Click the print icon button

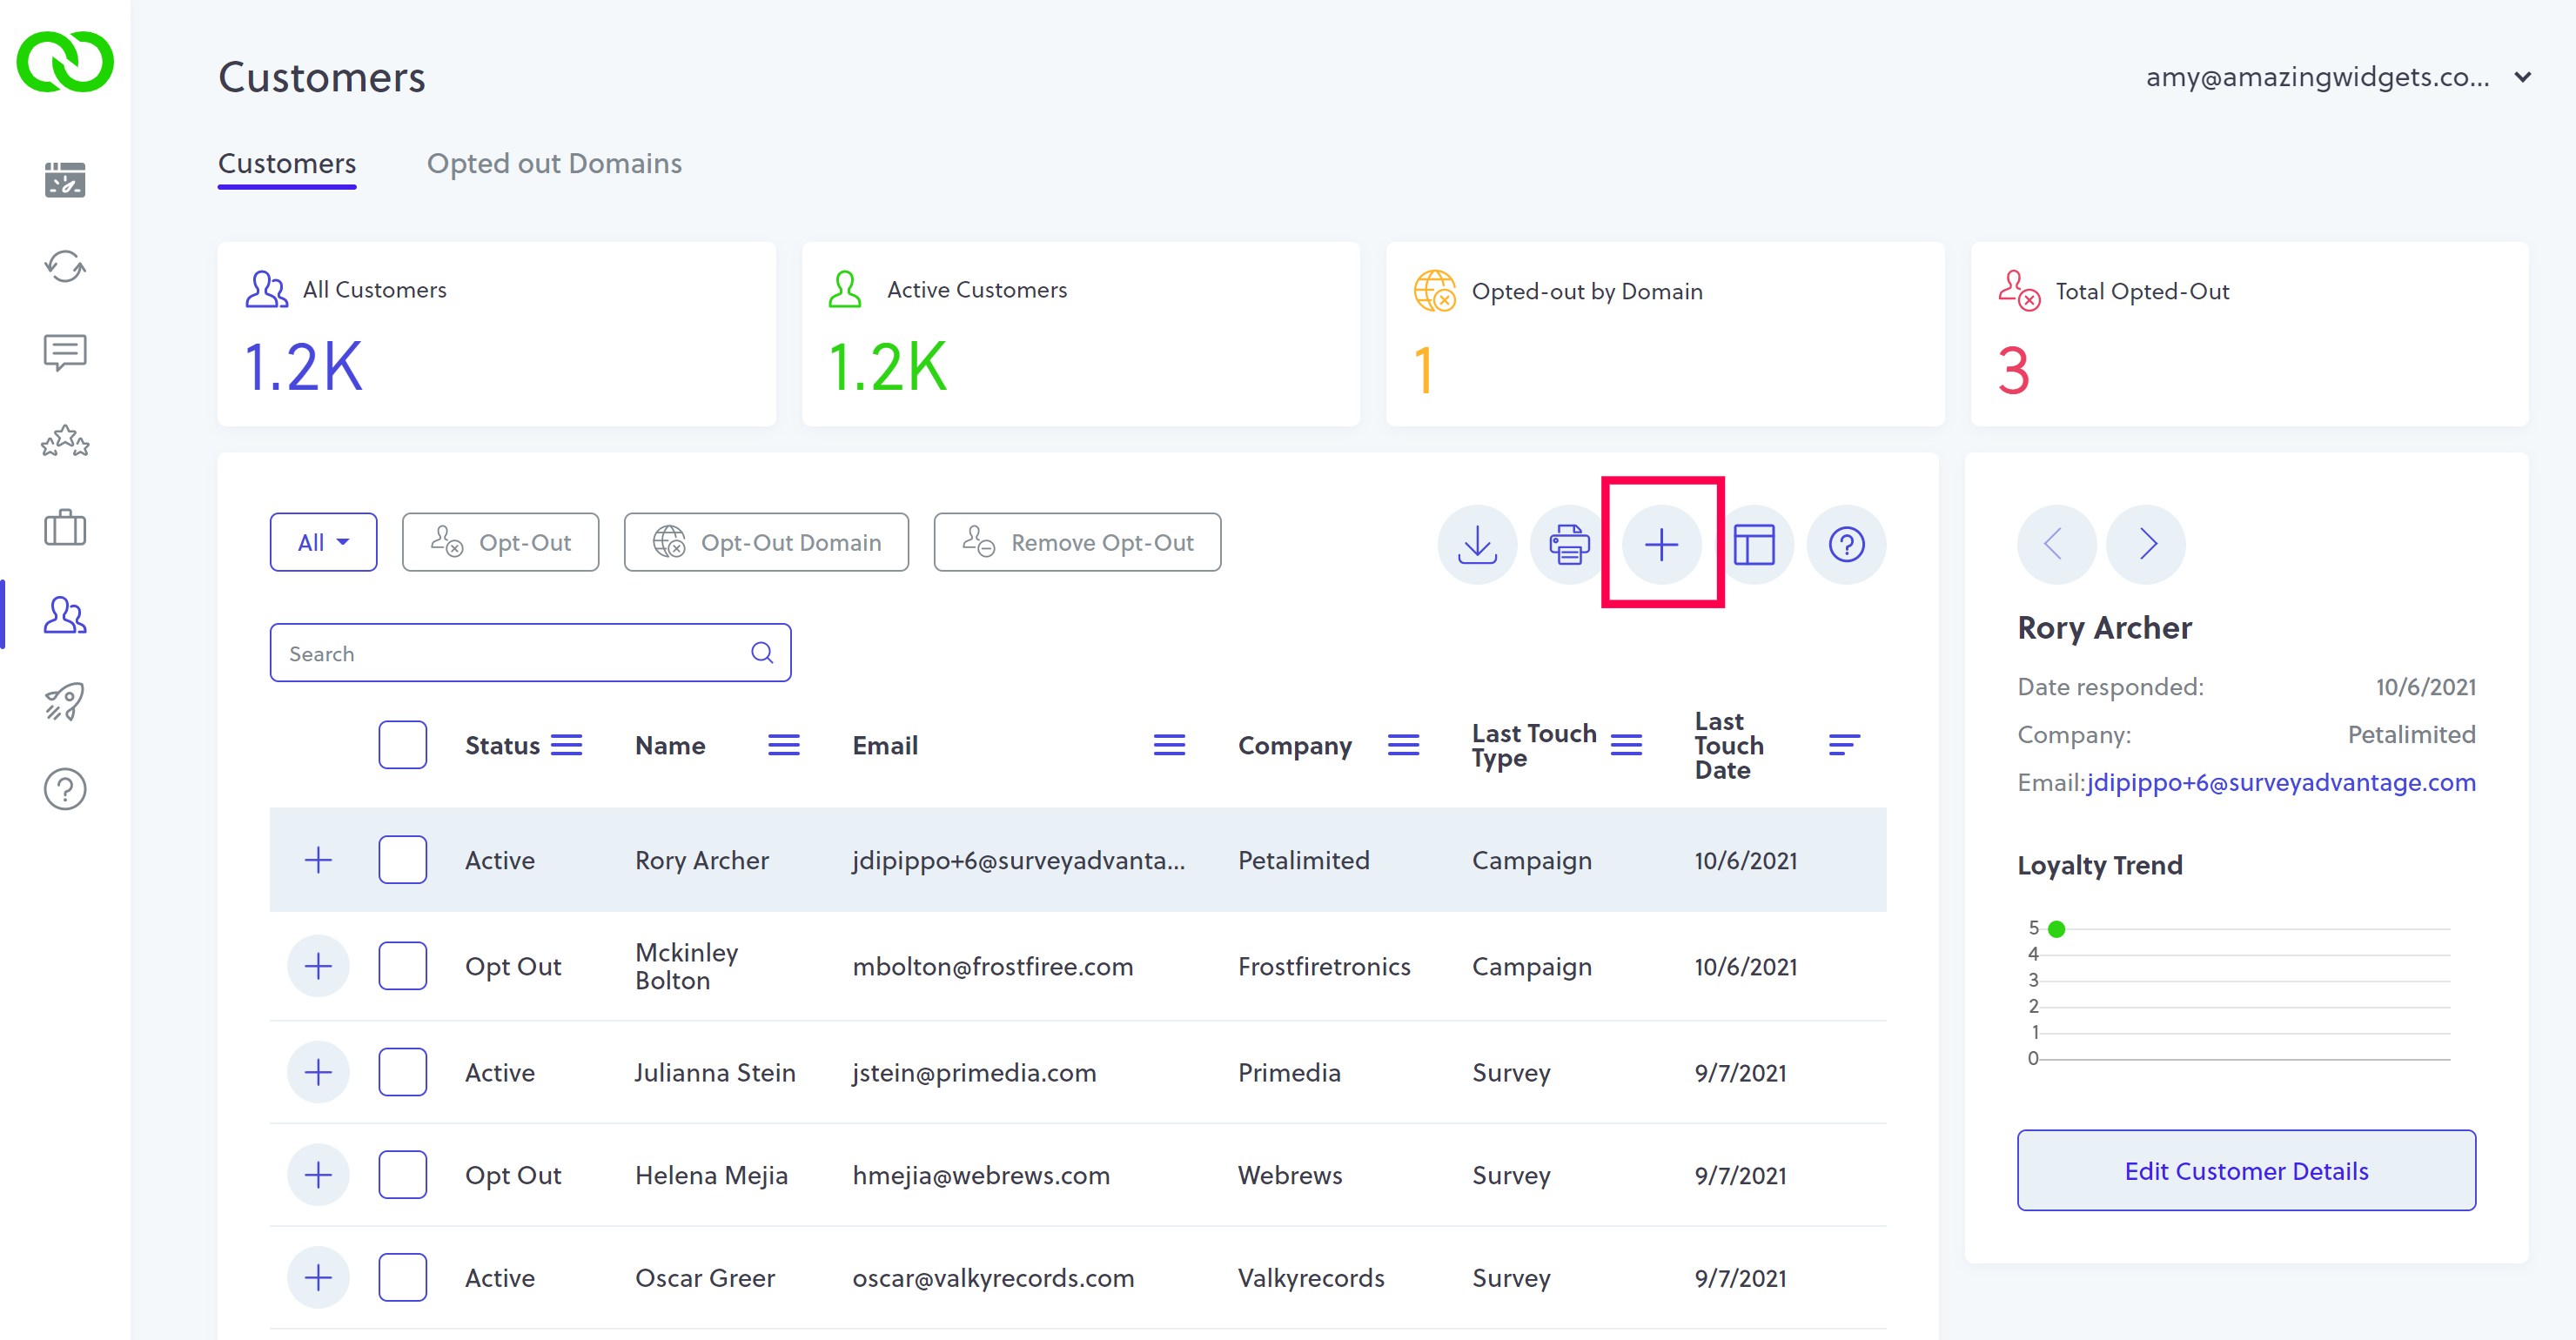point(1568,544)
